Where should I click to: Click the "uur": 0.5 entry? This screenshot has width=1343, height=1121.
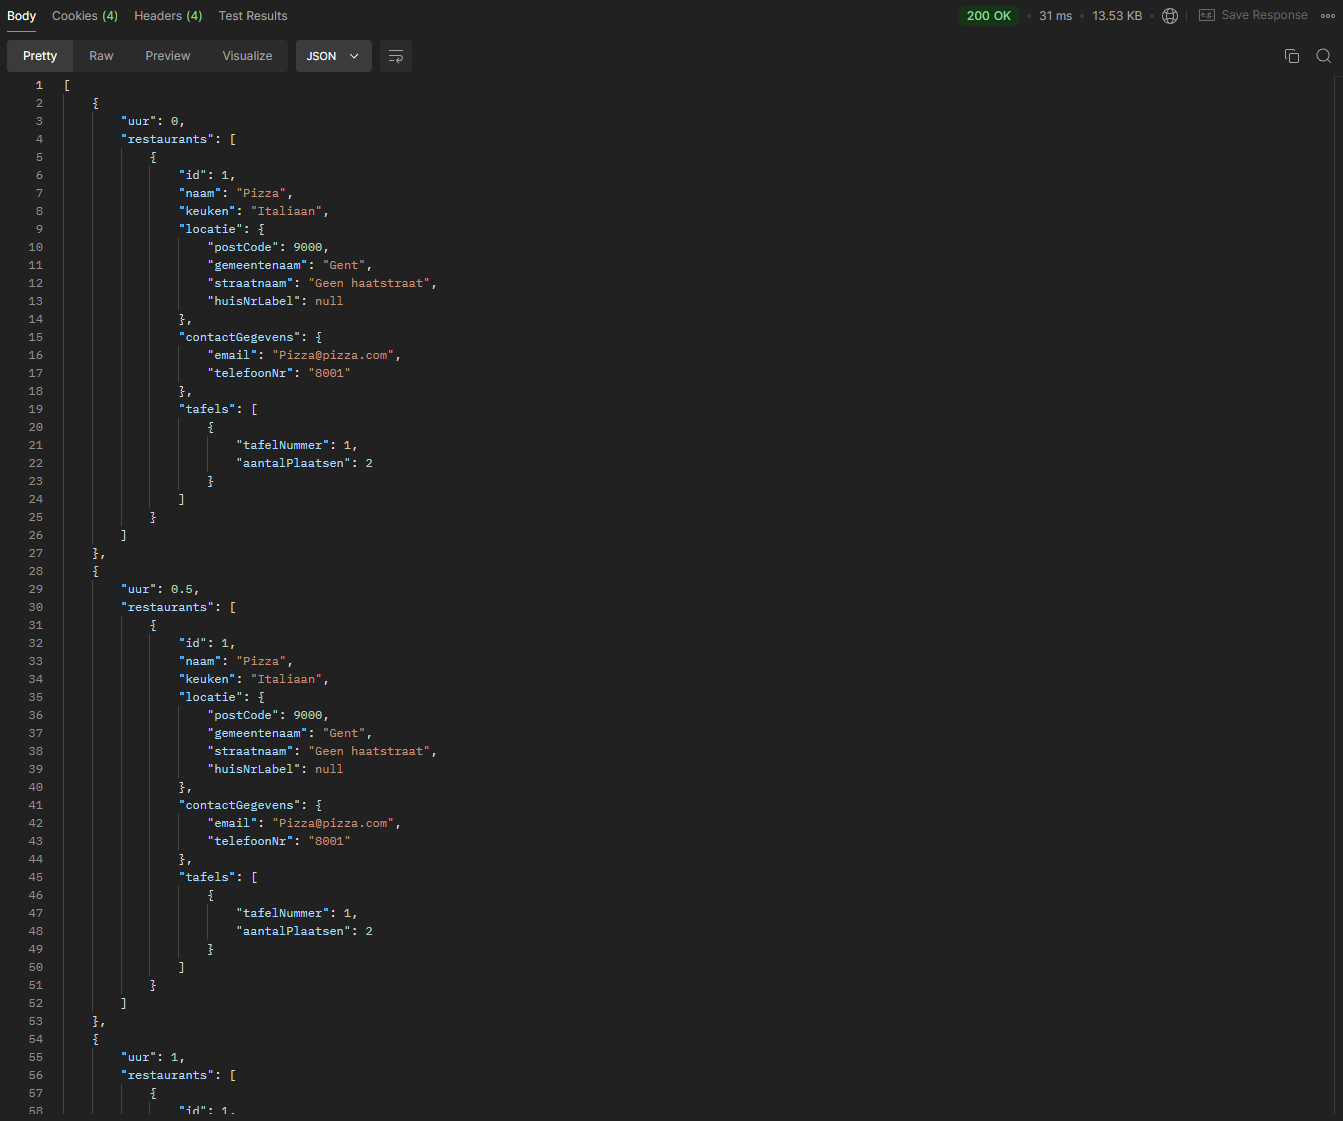[x=160, y=589]
